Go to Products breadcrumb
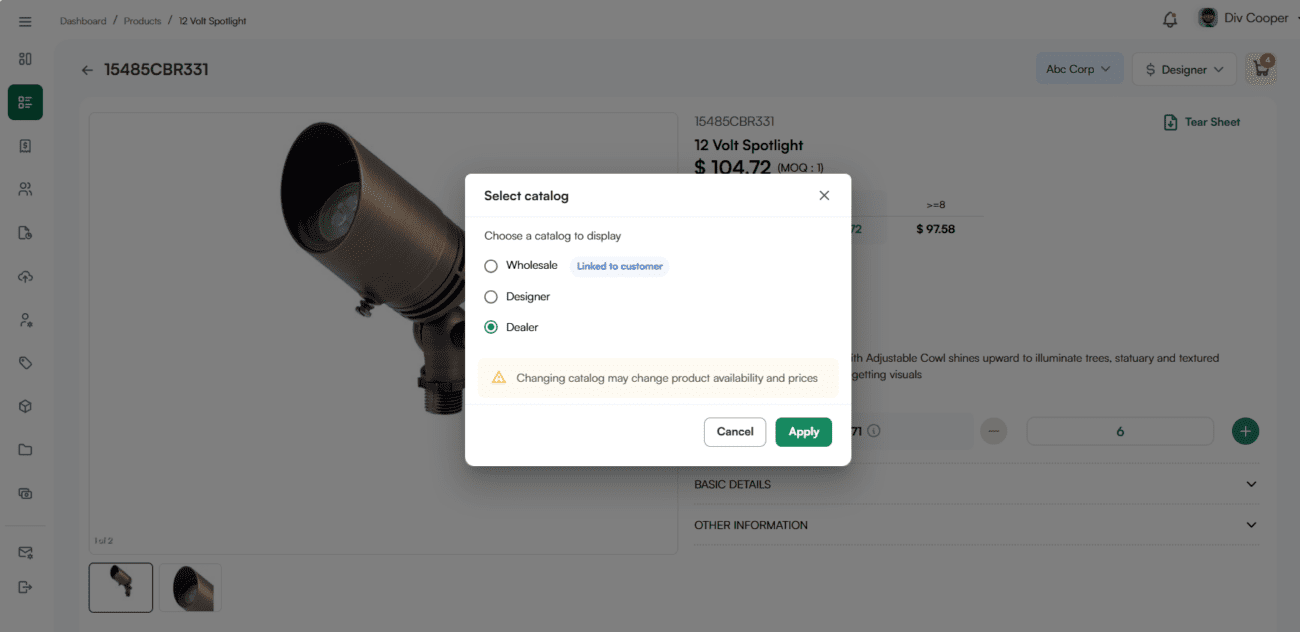The width and height of the screenshot is (1300, 632). (142, 21)
